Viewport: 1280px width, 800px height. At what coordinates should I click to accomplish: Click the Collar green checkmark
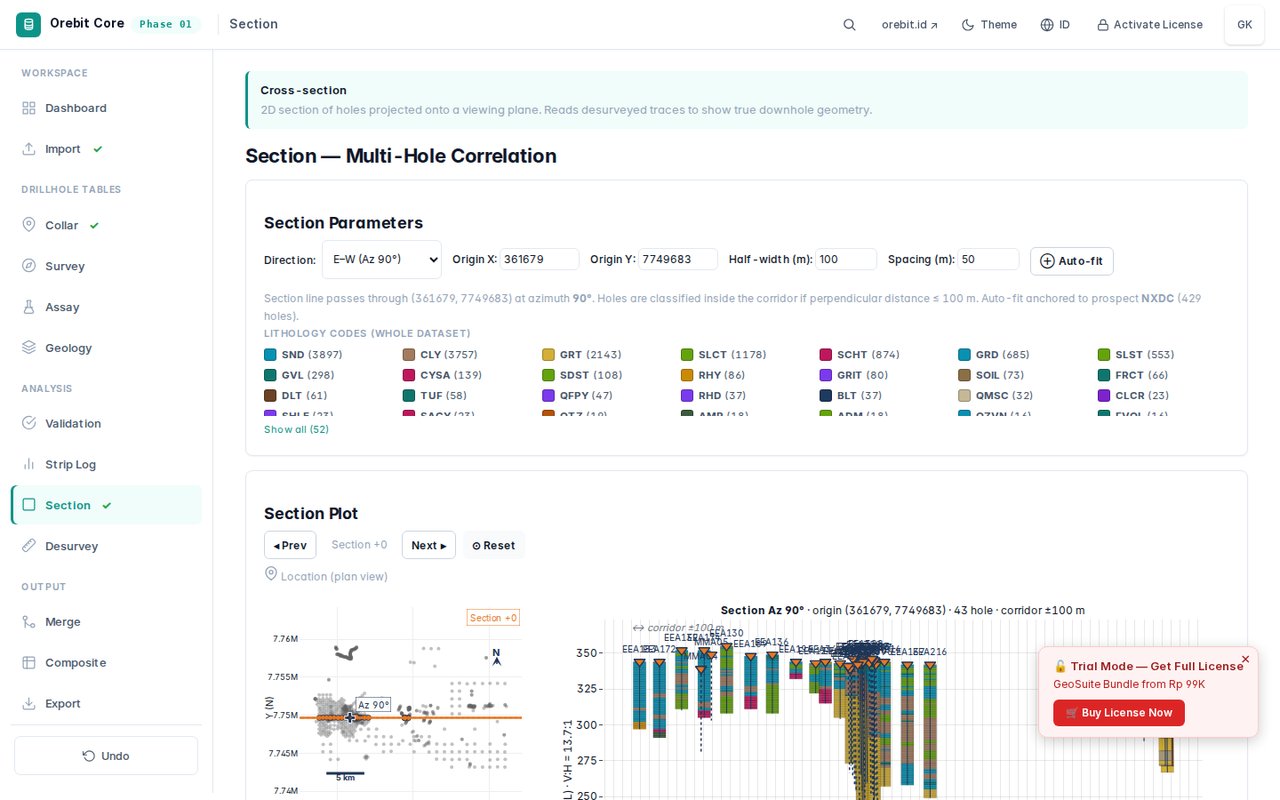94,226
